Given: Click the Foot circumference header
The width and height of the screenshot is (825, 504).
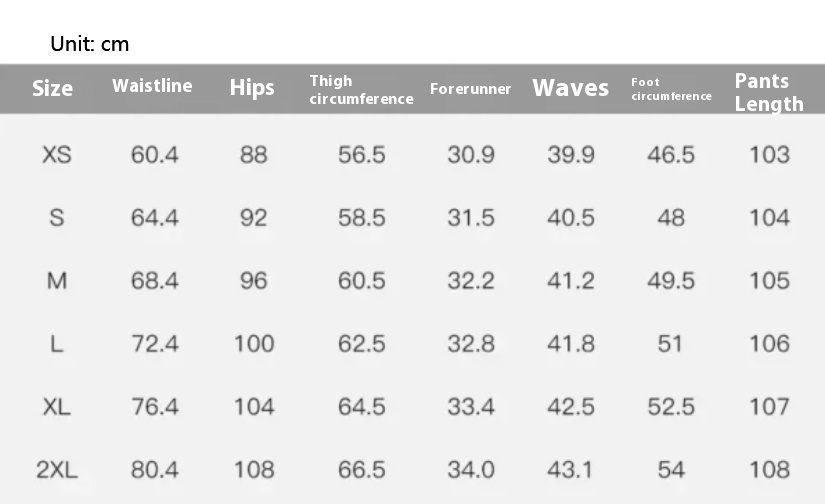Looking at the screenshot, I should pos(671,89).
